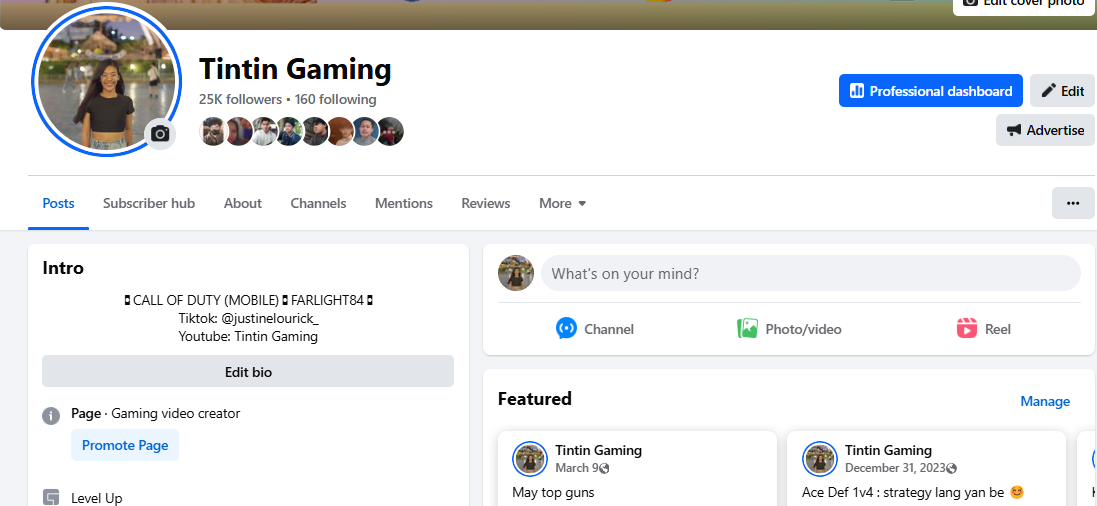1097x506 pixels.
Task: Click the Channel composer option
Action: pos(595,328)
